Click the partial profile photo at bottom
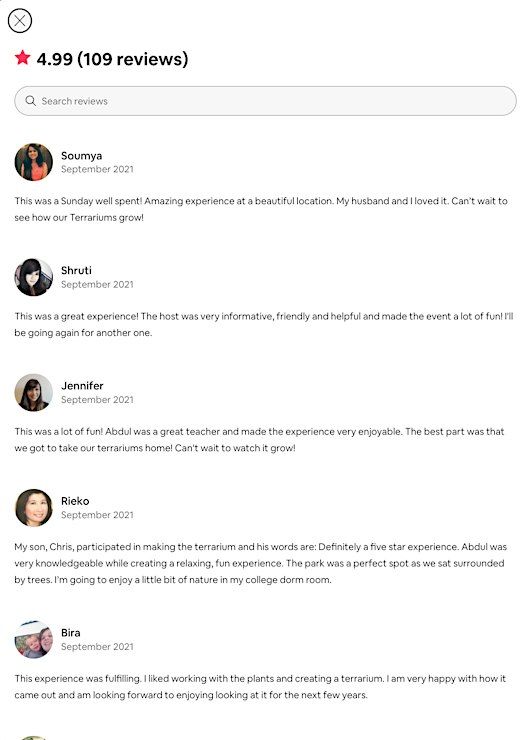This screenshot has width=529, height=740. click(x=34, y=738)
